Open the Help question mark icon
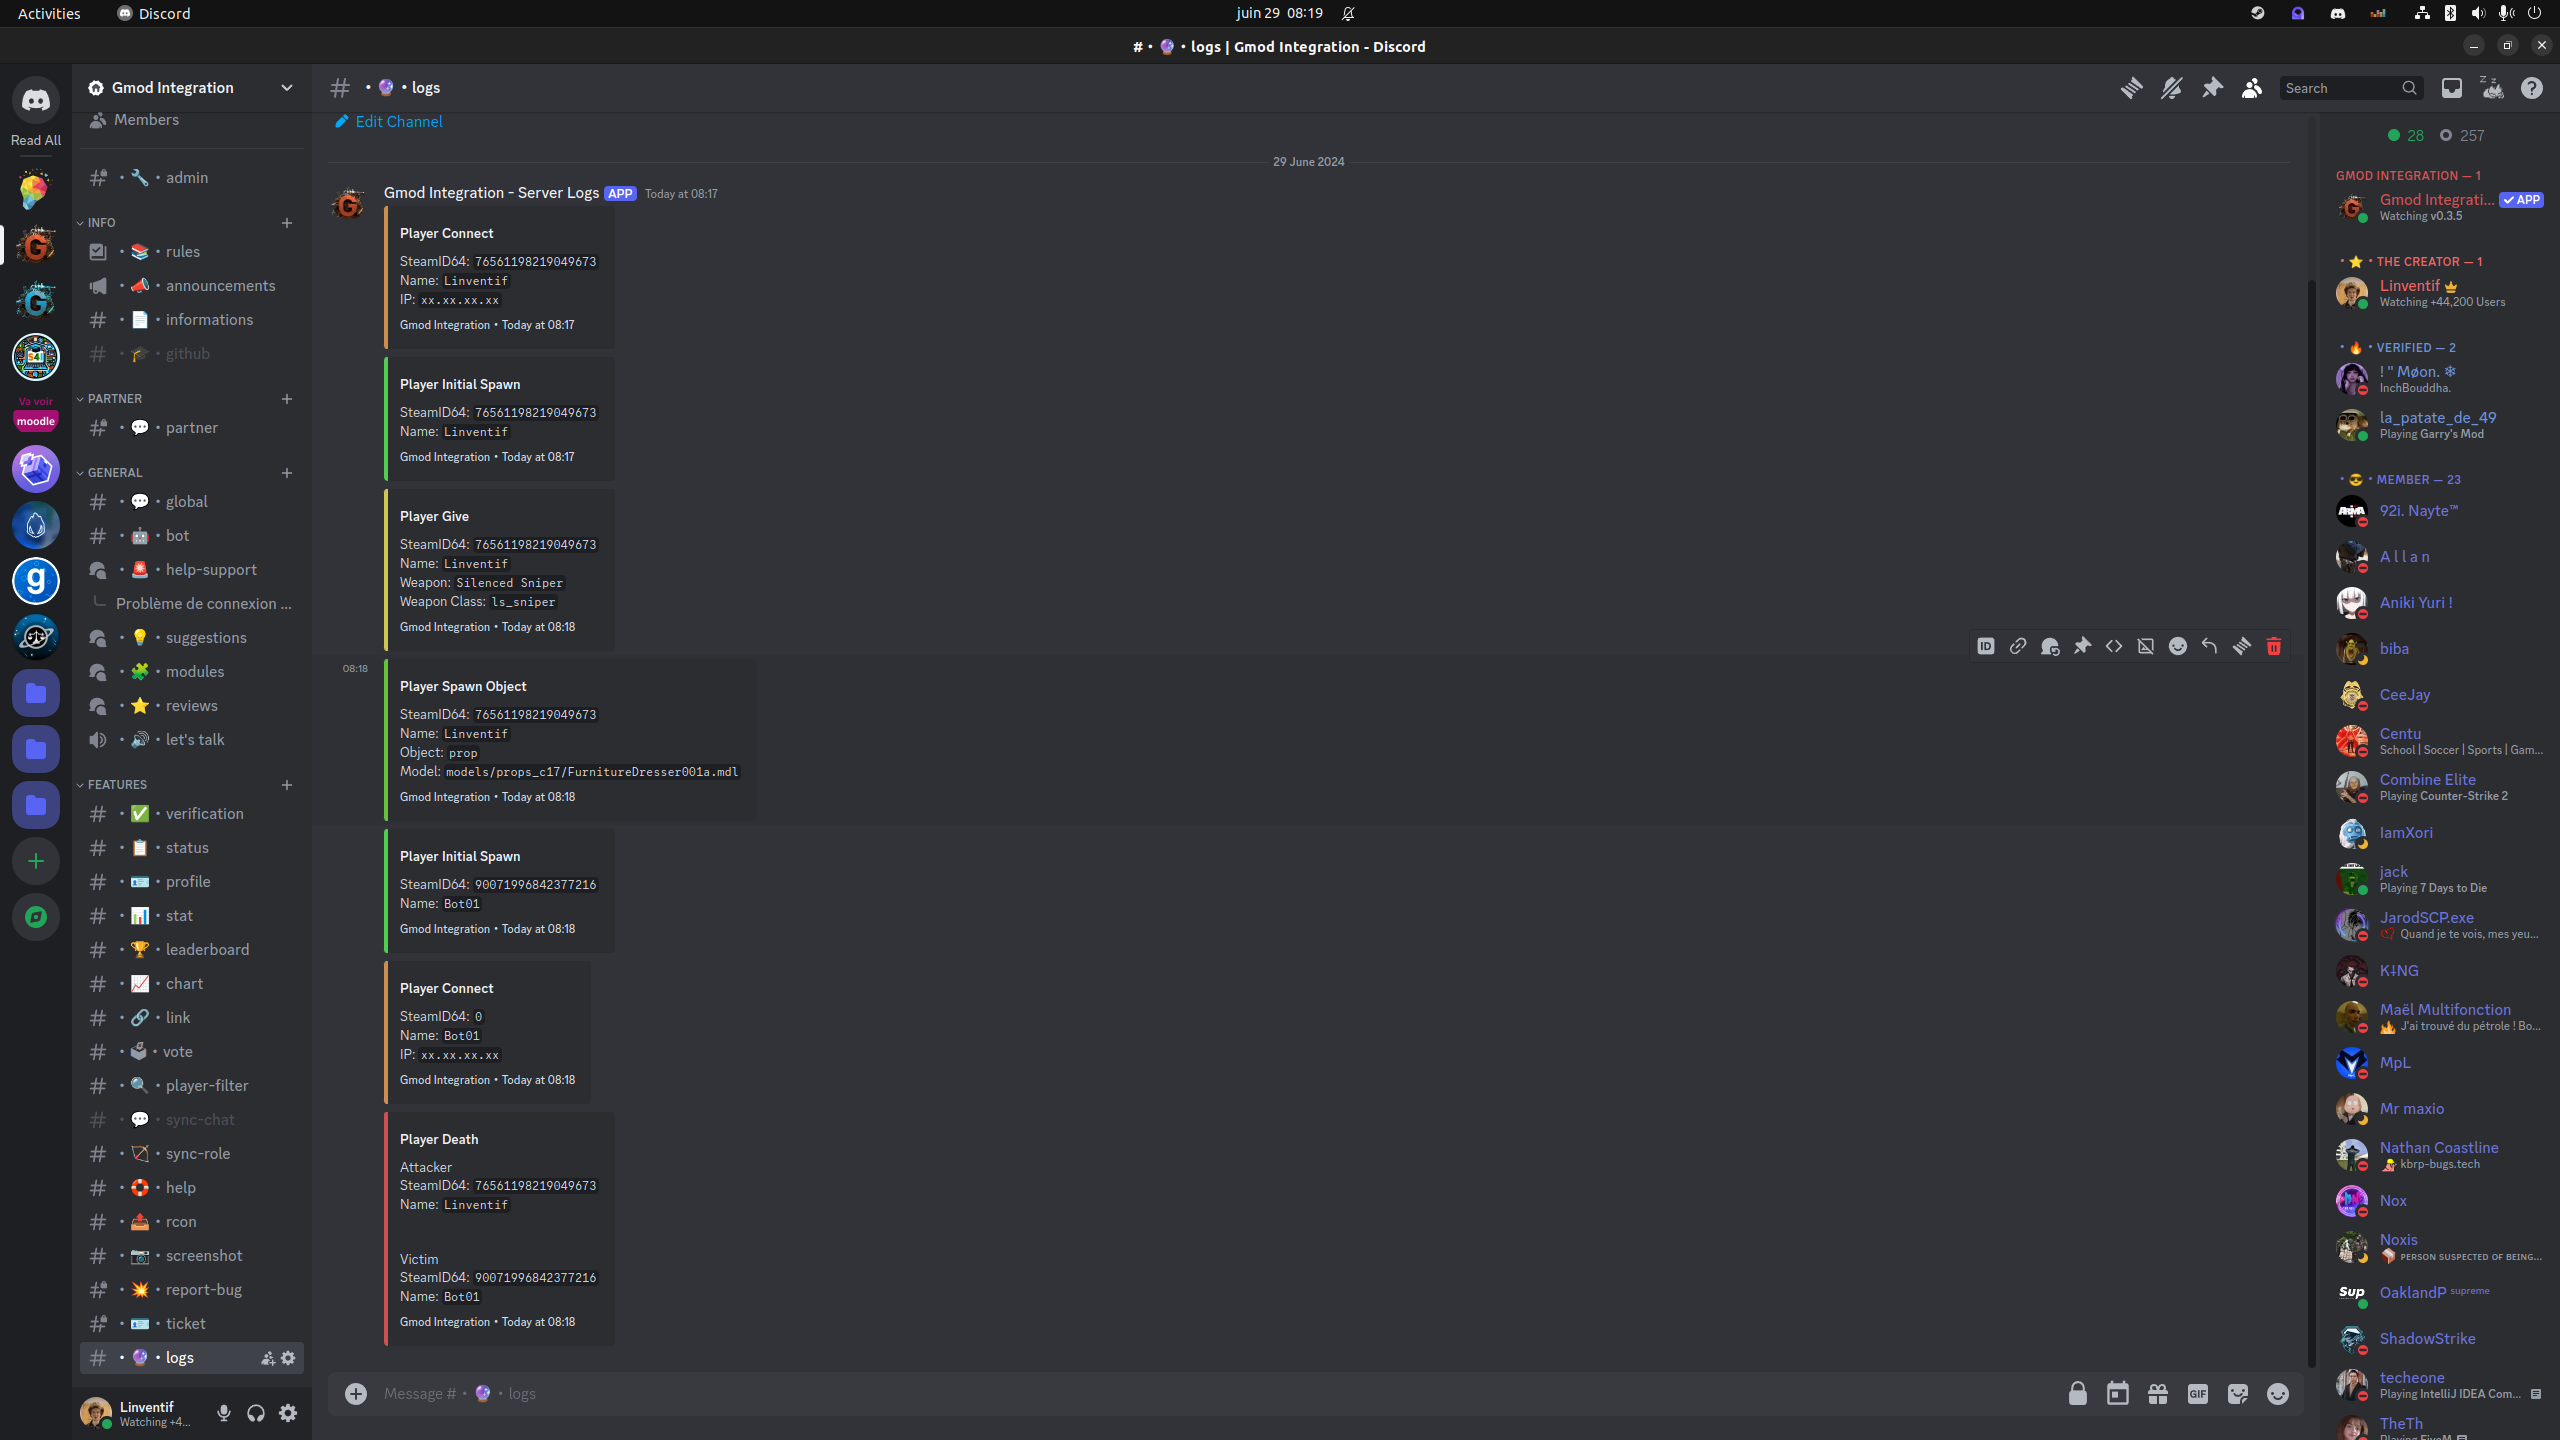The width and height of the screenshot is (2560, 1440). tap(2532, 88)
